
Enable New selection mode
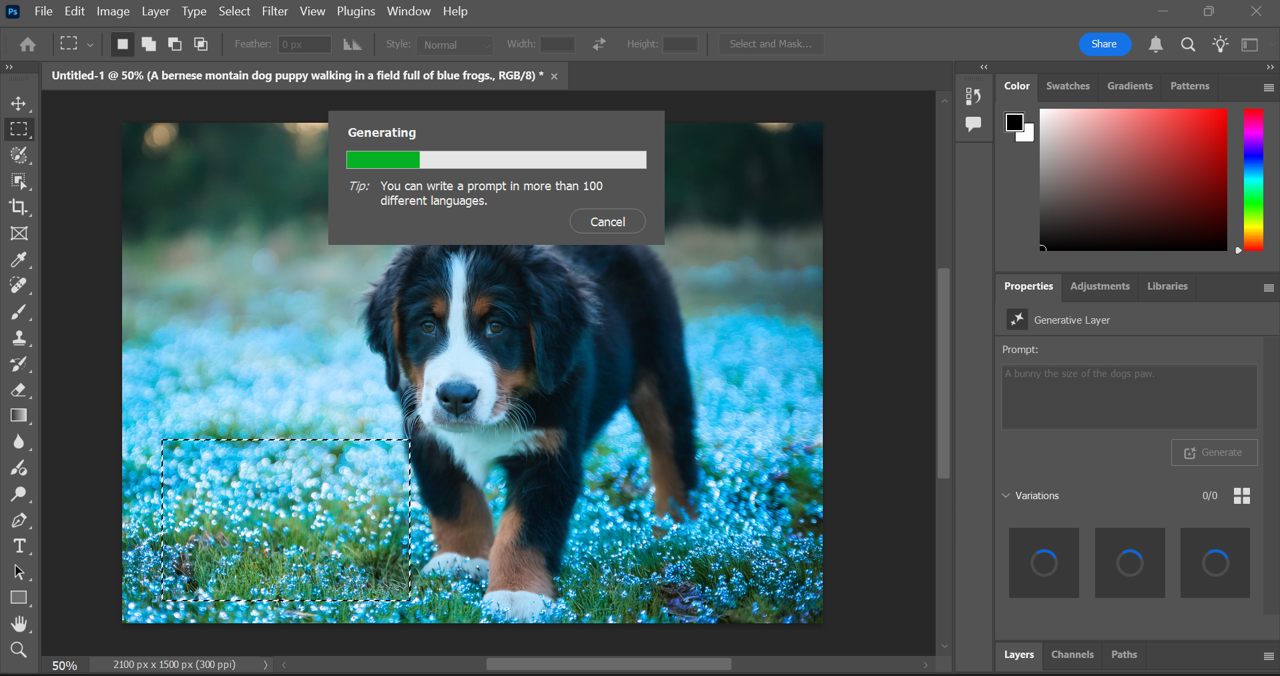click(x=123, y=44)
